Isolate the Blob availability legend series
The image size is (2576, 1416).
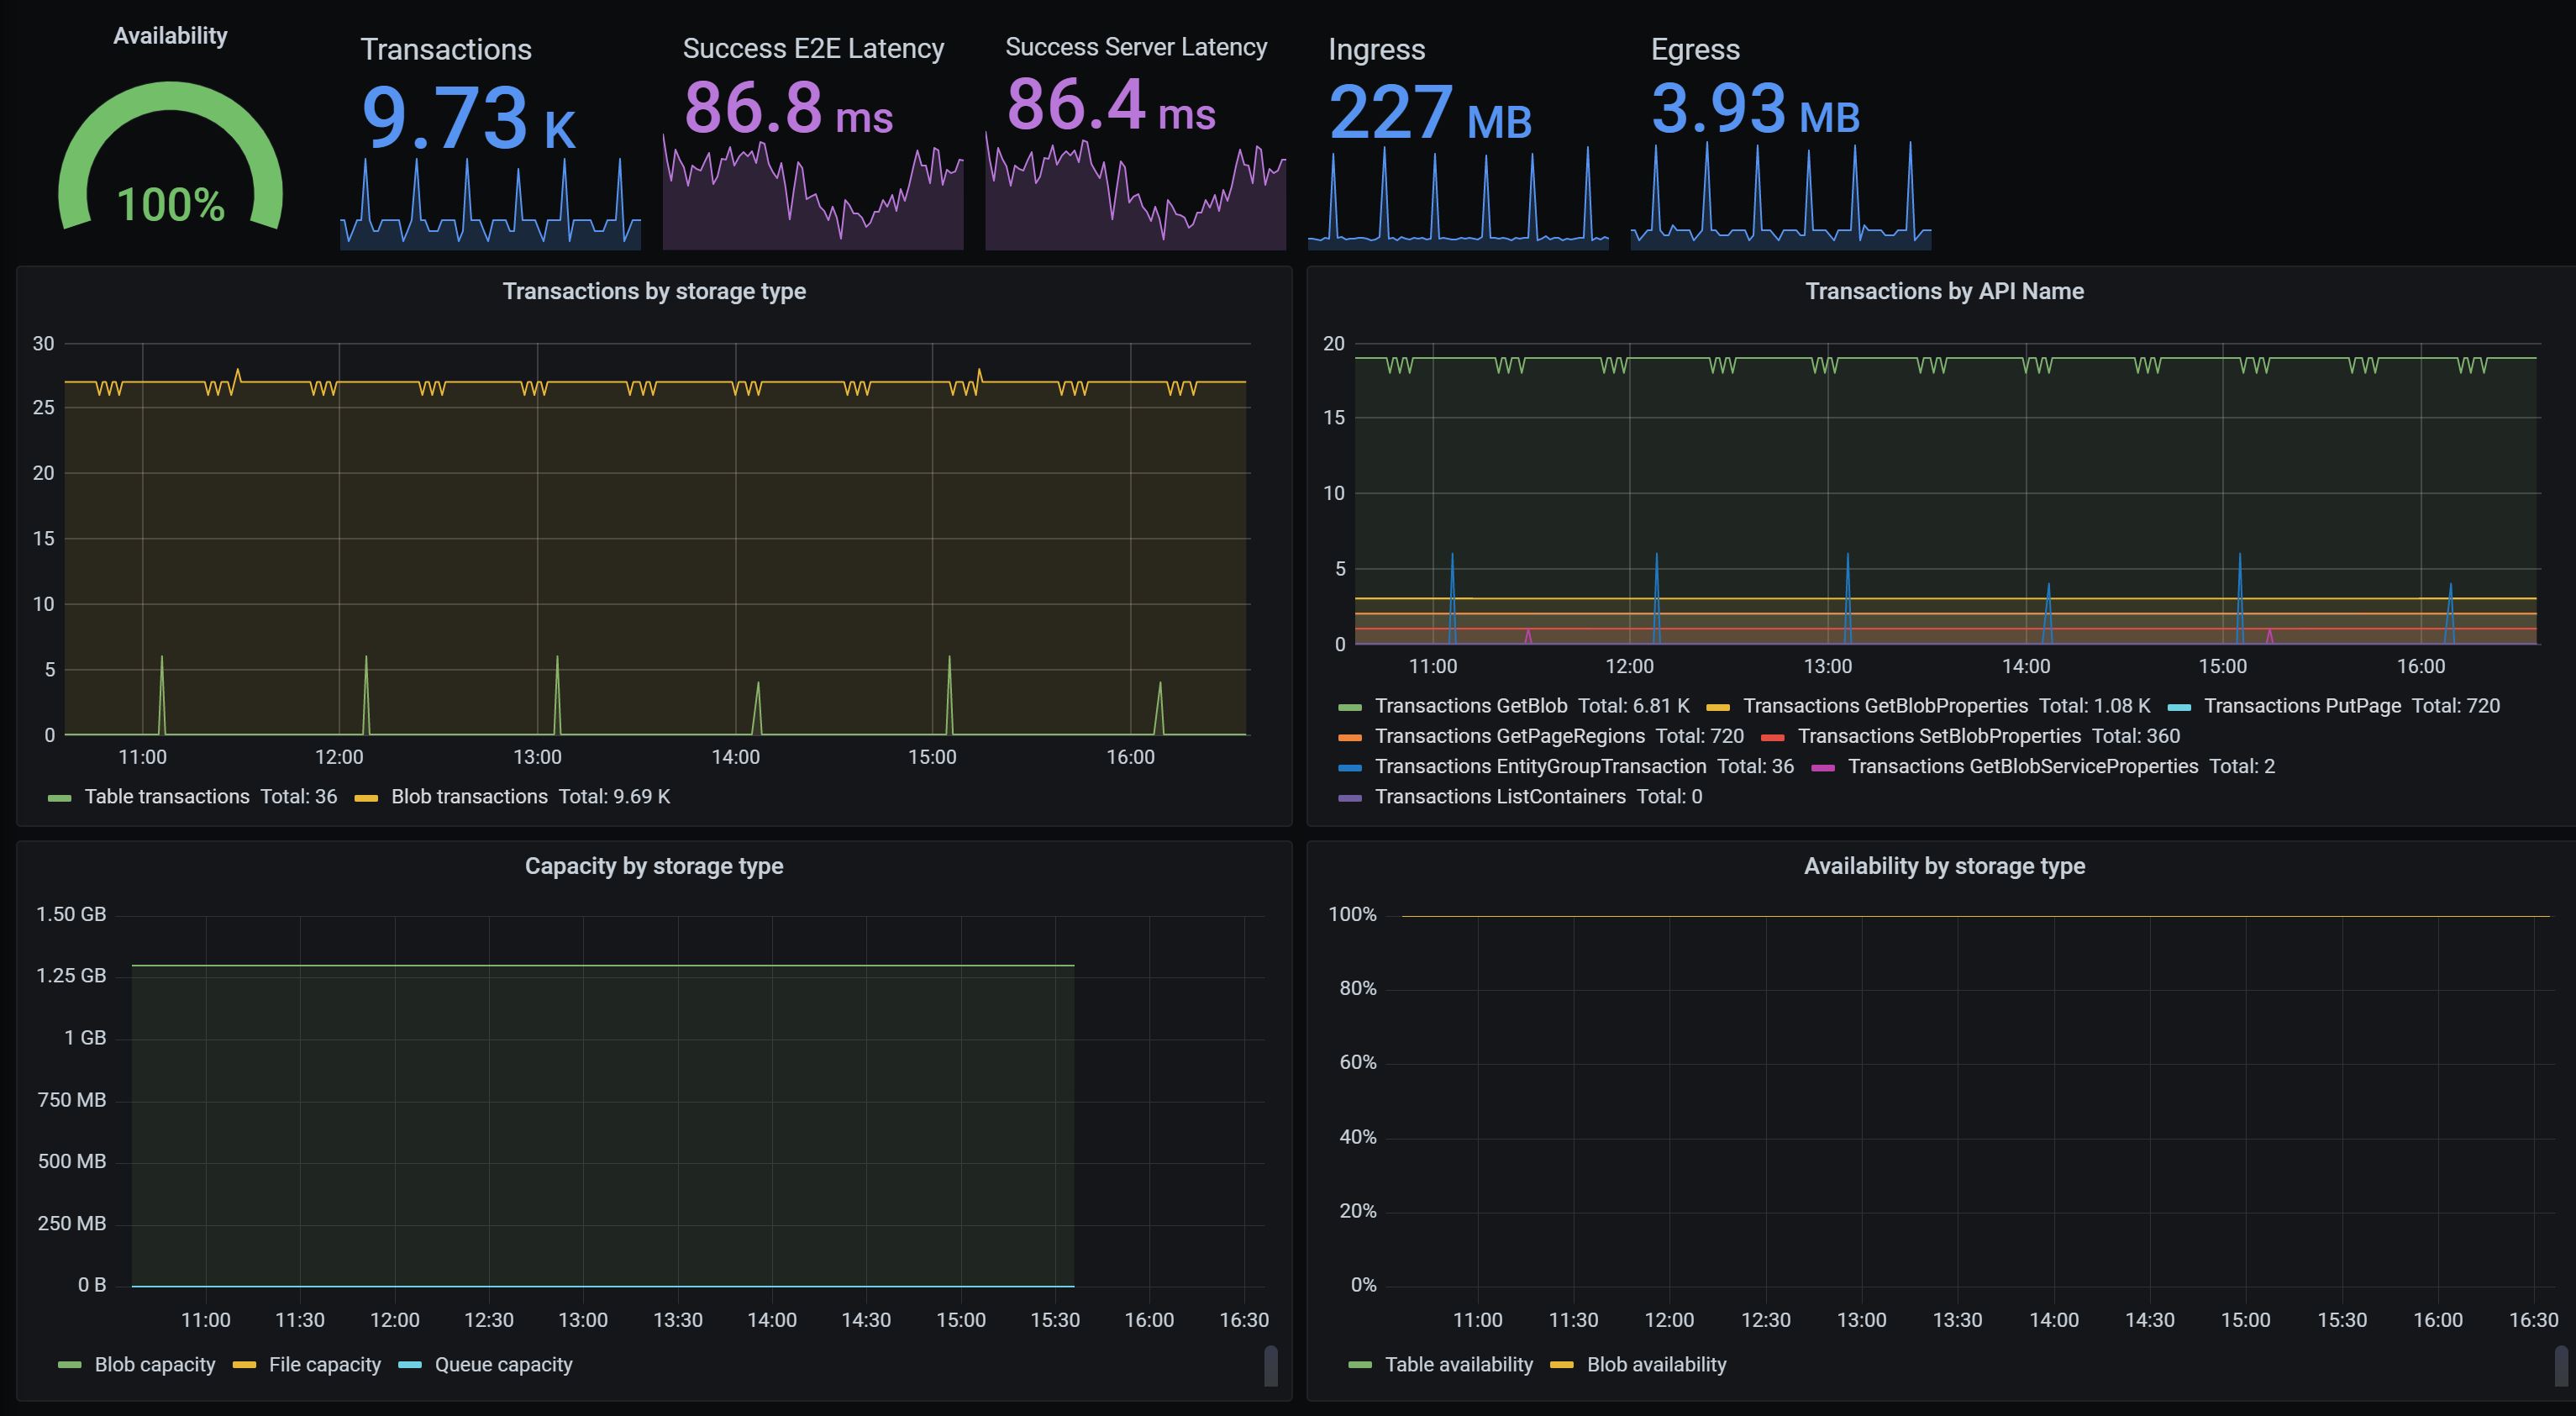pyautogui.click(x=1656, y=1365)
